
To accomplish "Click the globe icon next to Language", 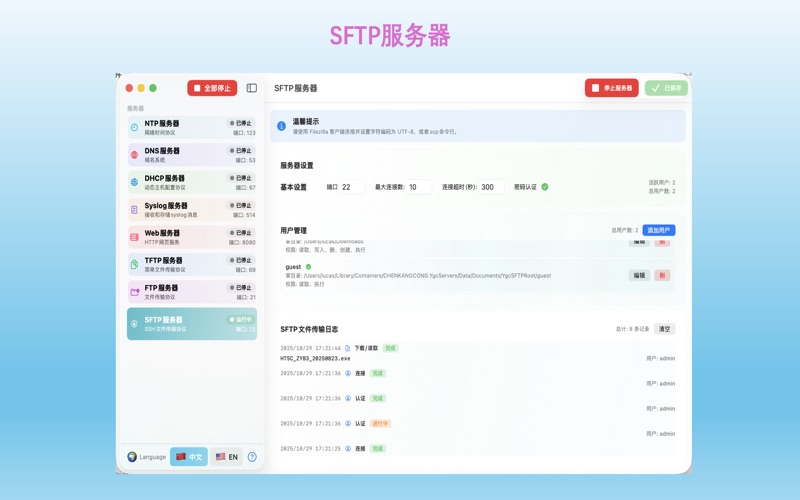I will [x=132, y=457].
